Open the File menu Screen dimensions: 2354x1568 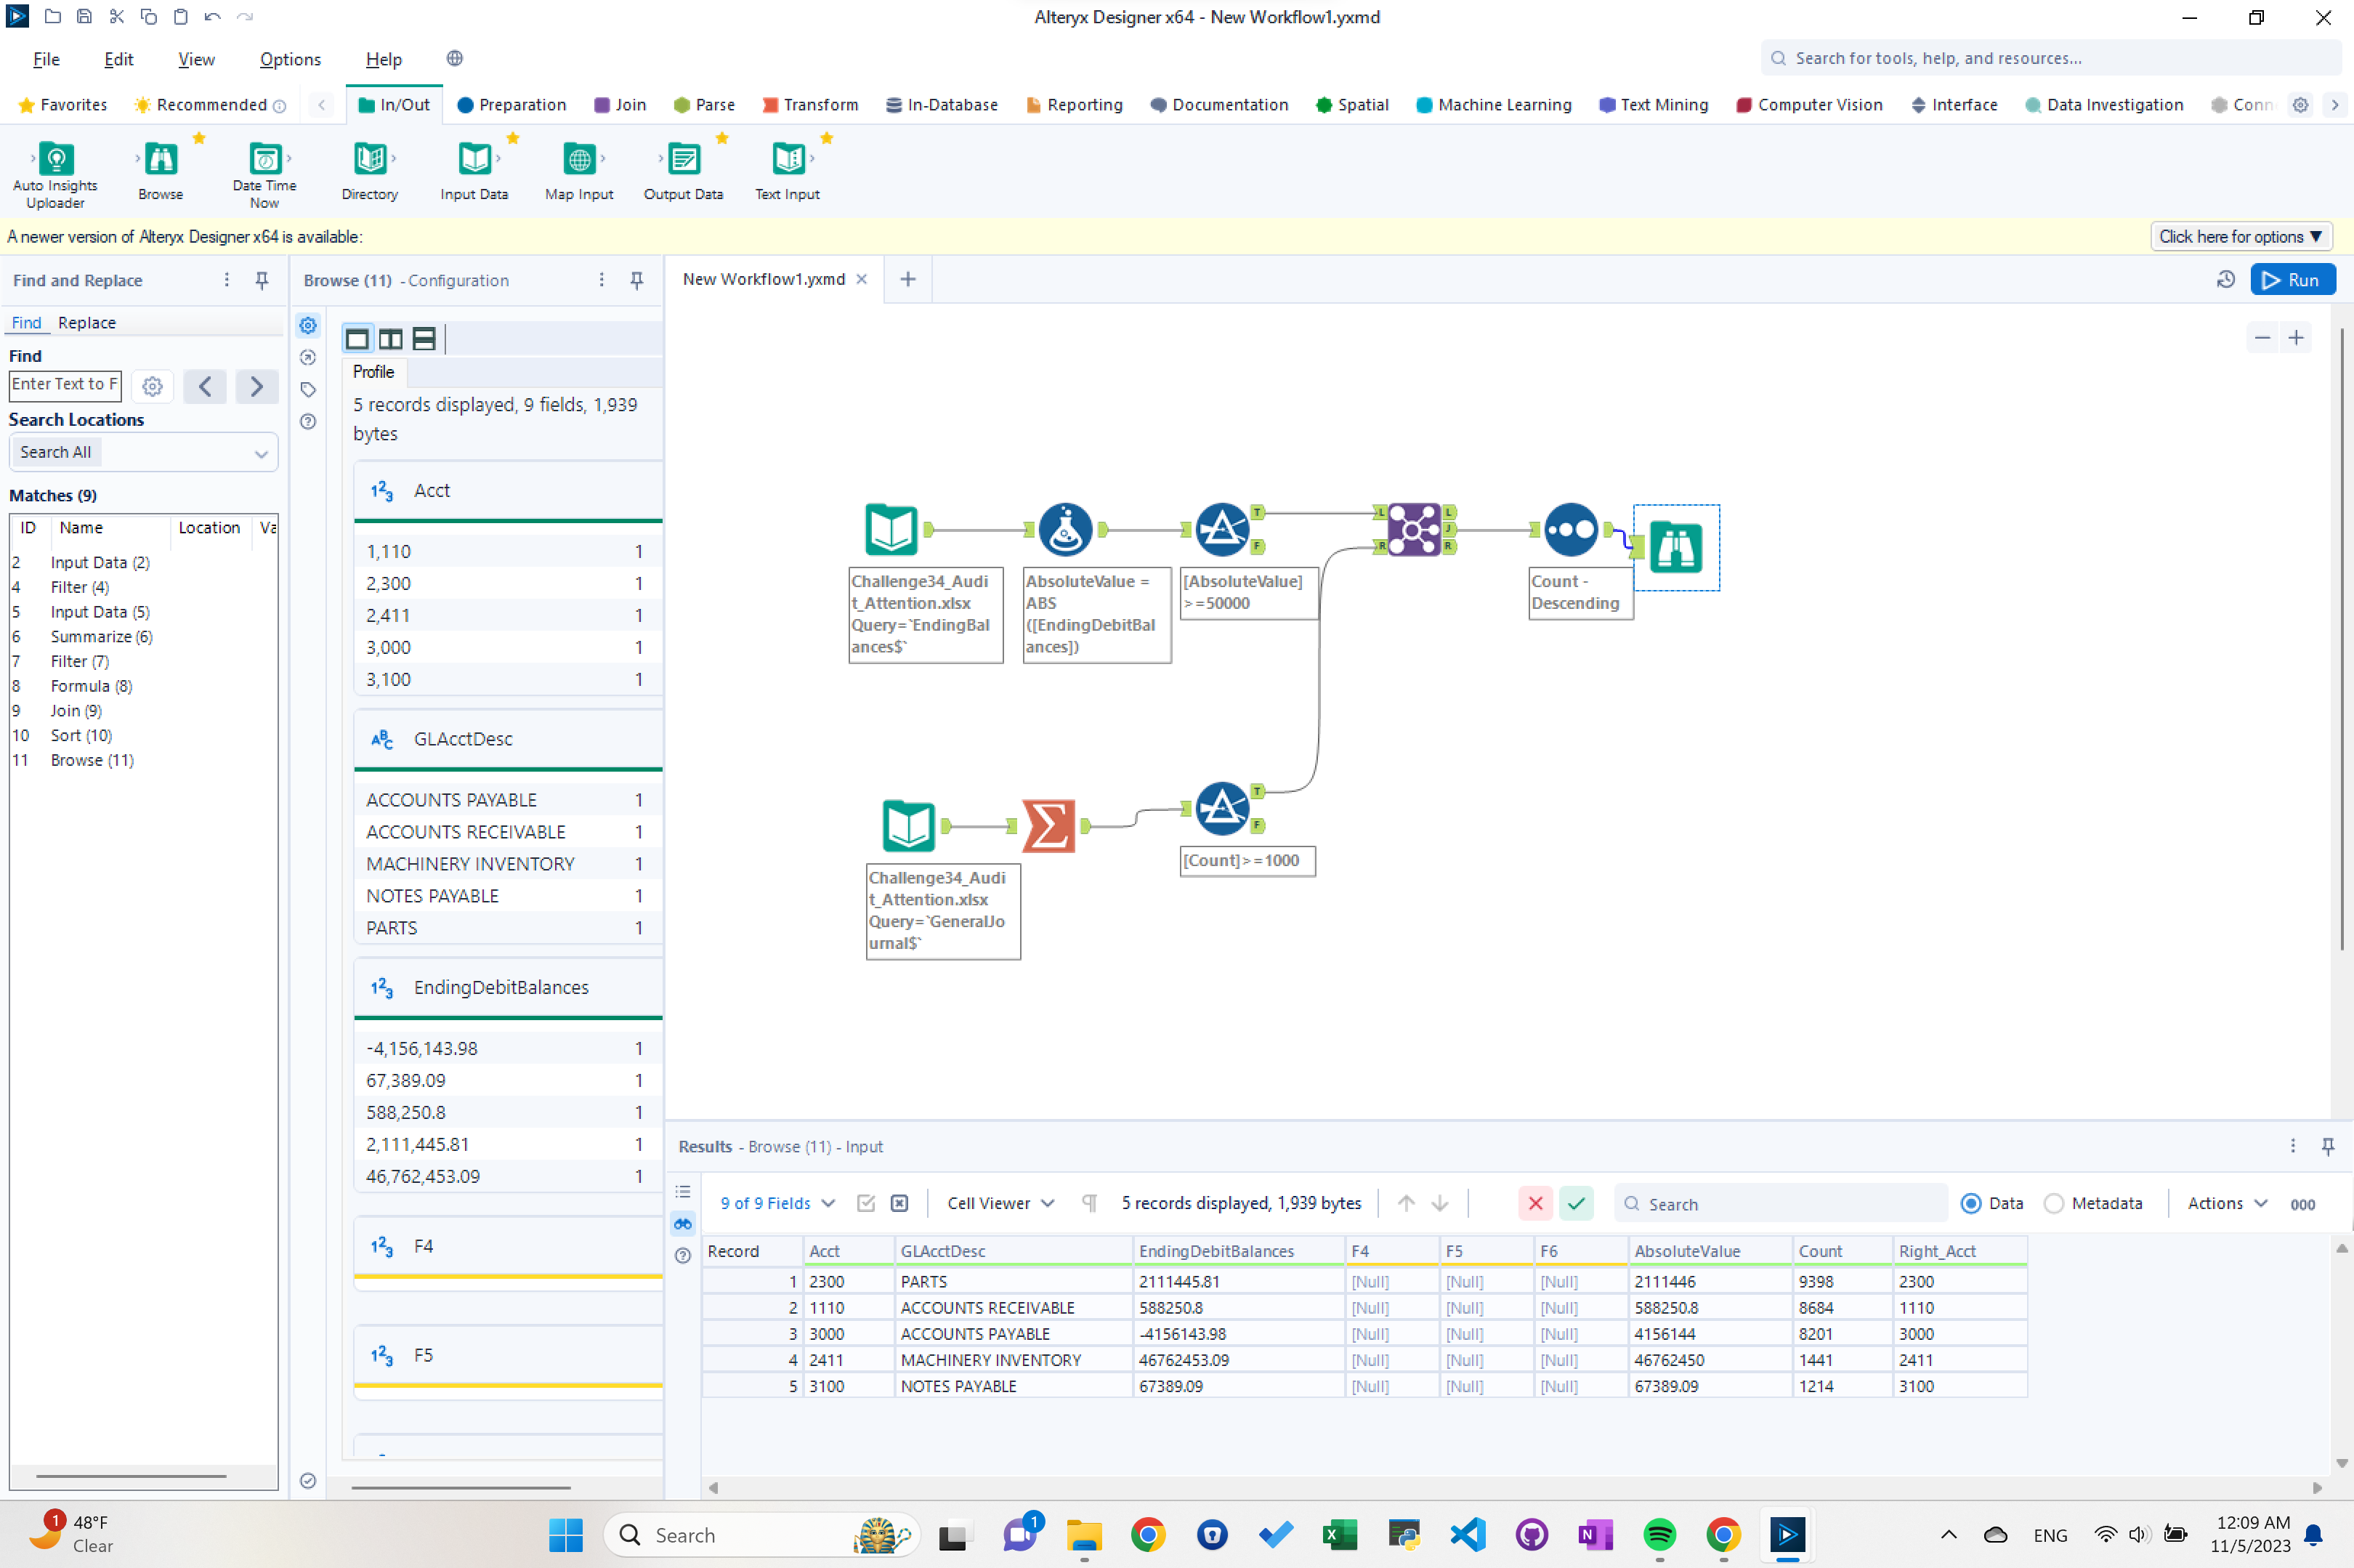46,59
